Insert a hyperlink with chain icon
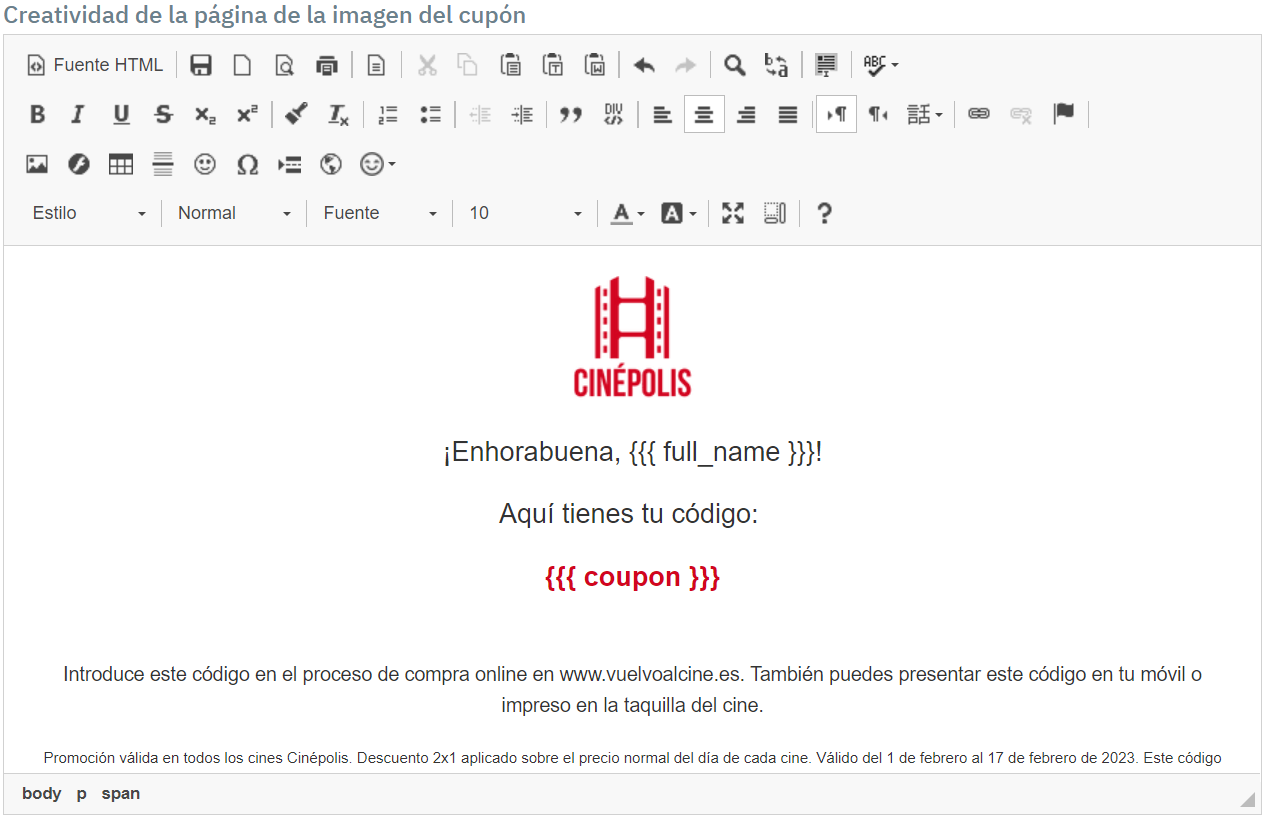 pos(979,114)
